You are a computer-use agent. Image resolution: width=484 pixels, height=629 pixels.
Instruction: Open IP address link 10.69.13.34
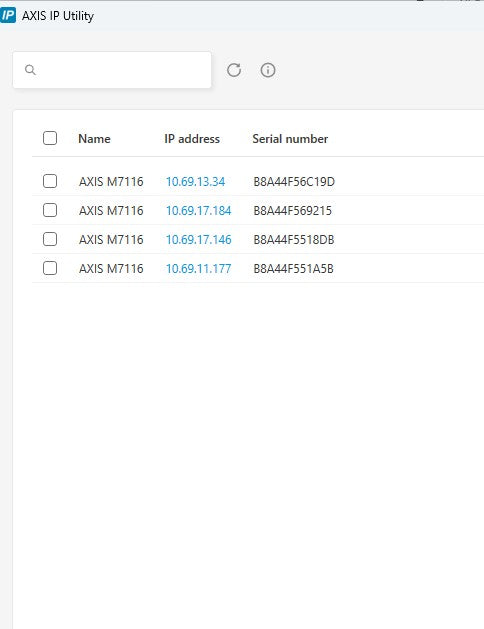pyautogui.click(x=195, y=182)
